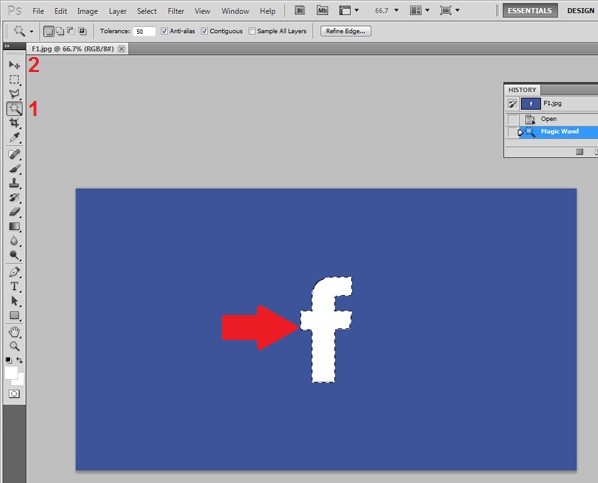The image size is (598, 483).
Task: Launch Adobe Bridge
Action: click(x=300, y=10)
